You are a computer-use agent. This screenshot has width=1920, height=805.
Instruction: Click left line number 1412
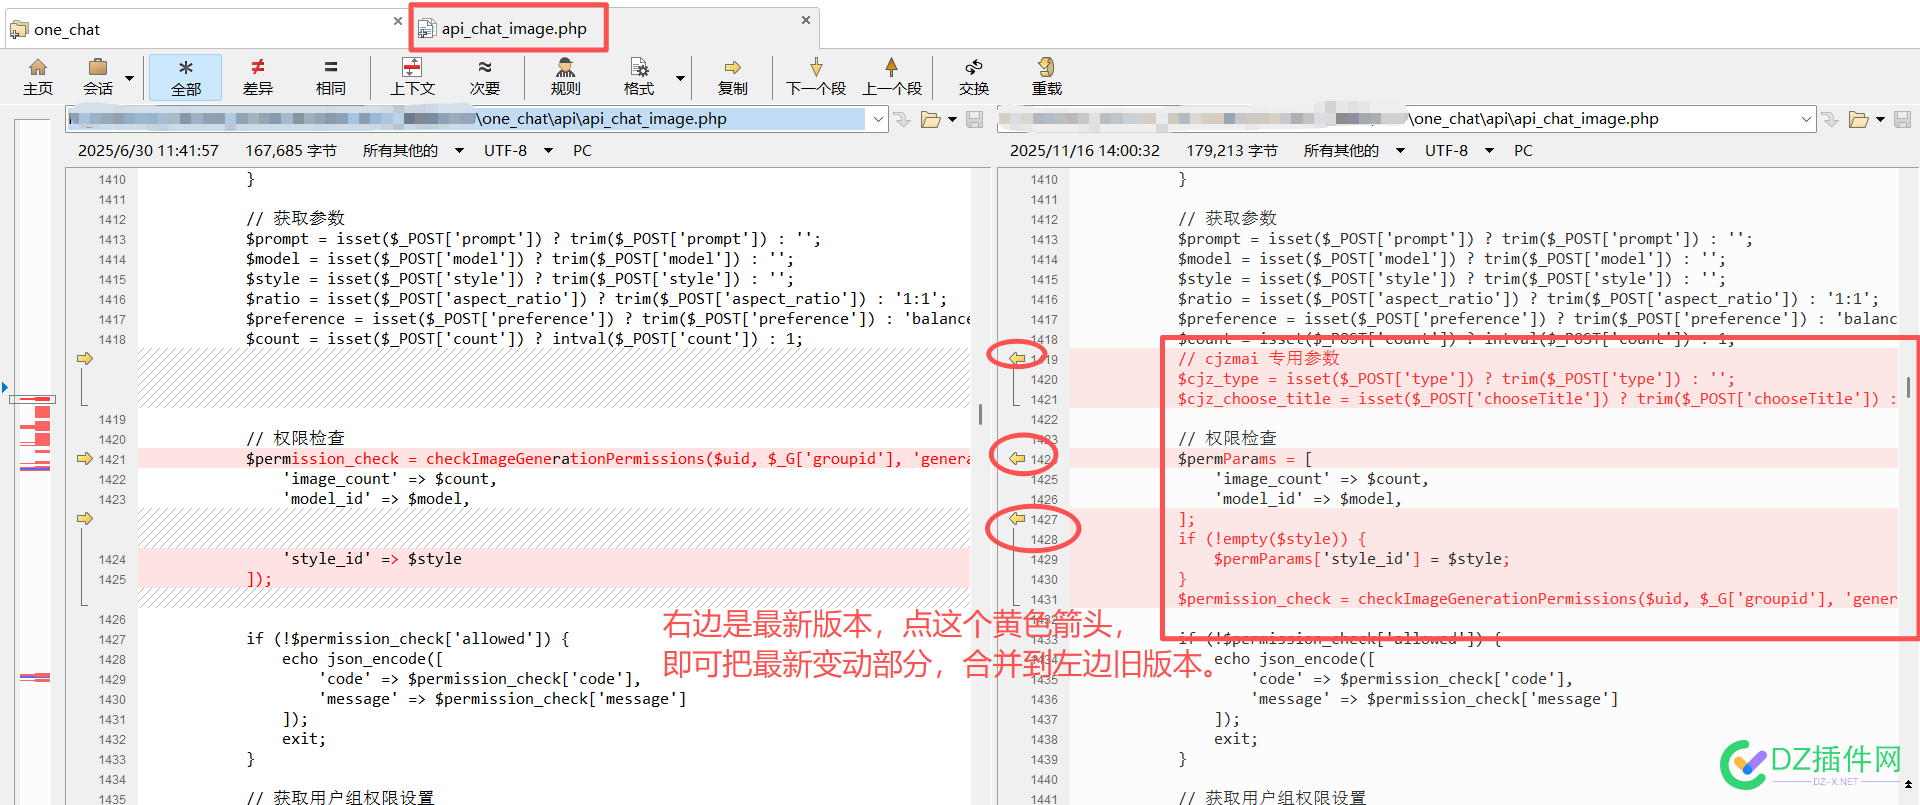[x=112, y=219]
